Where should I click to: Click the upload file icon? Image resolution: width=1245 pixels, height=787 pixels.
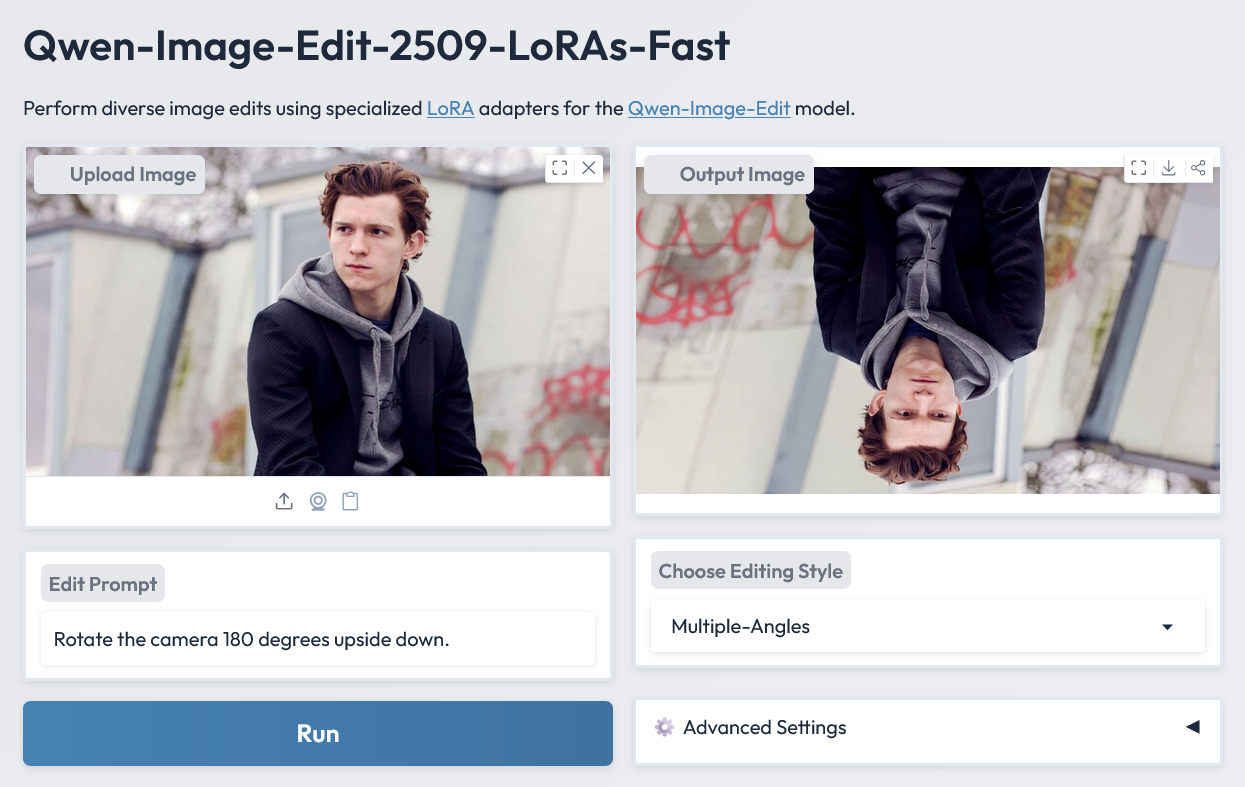pyautogui.click(x=284, y=501)
